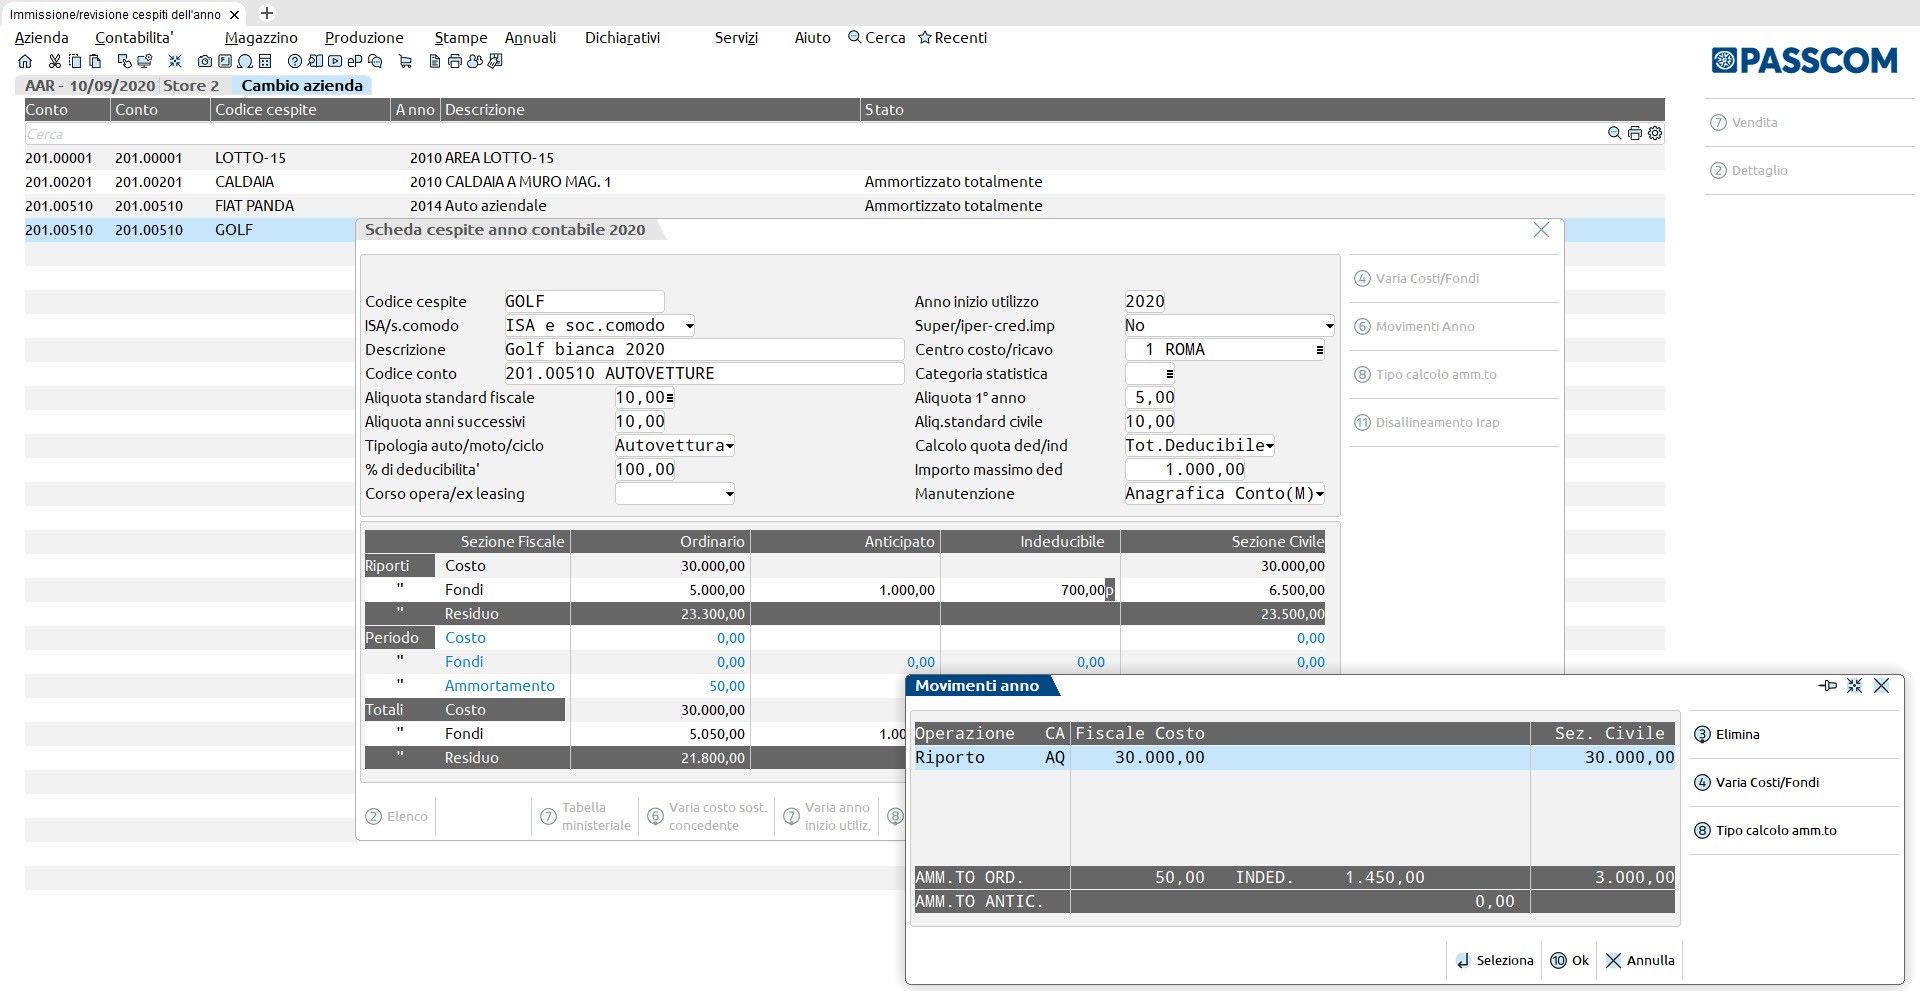Open the Stampe menu
Viewport: 1920px width, 991px height.
tap(461, 38)
